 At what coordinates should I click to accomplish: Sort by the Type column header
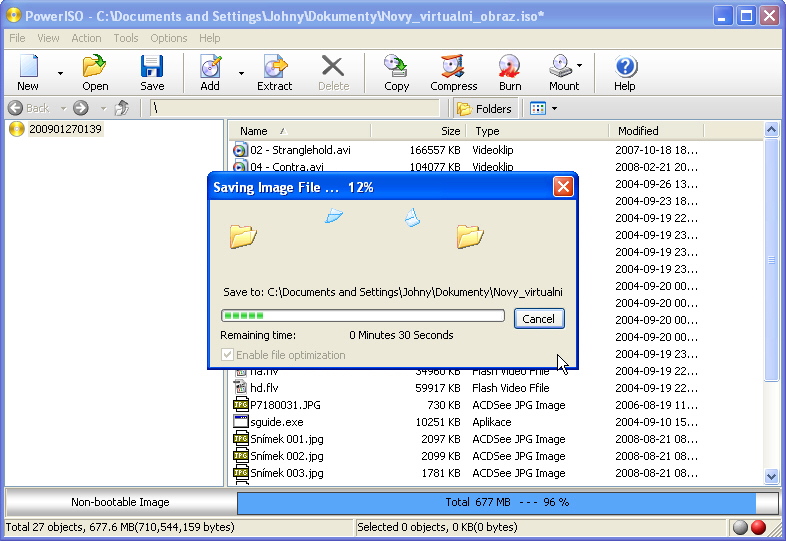[537, 131]
